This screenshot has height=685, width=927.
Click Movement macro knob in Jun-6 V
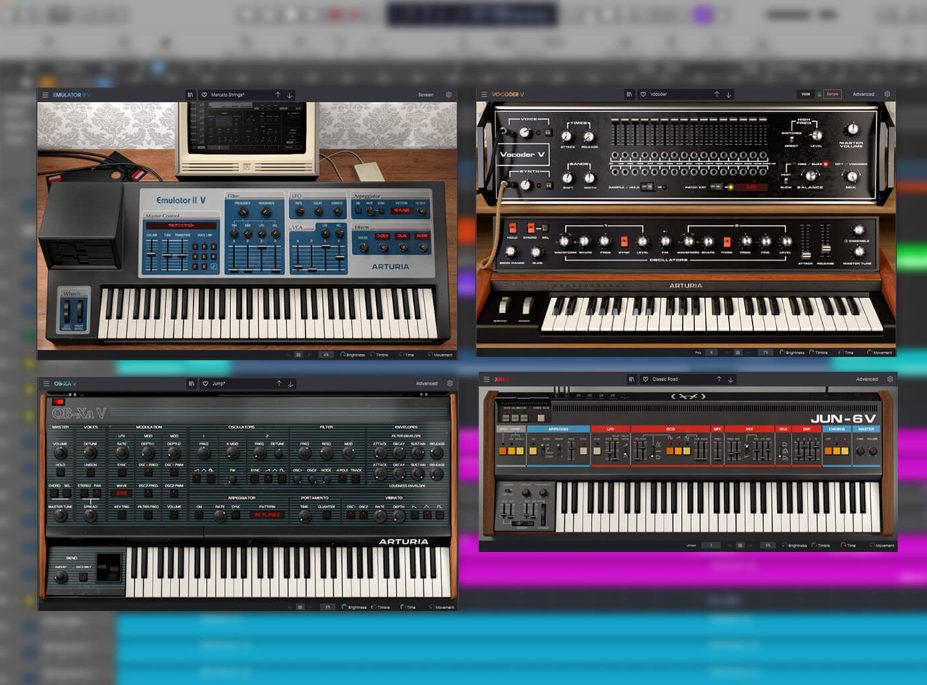(871, 546)
